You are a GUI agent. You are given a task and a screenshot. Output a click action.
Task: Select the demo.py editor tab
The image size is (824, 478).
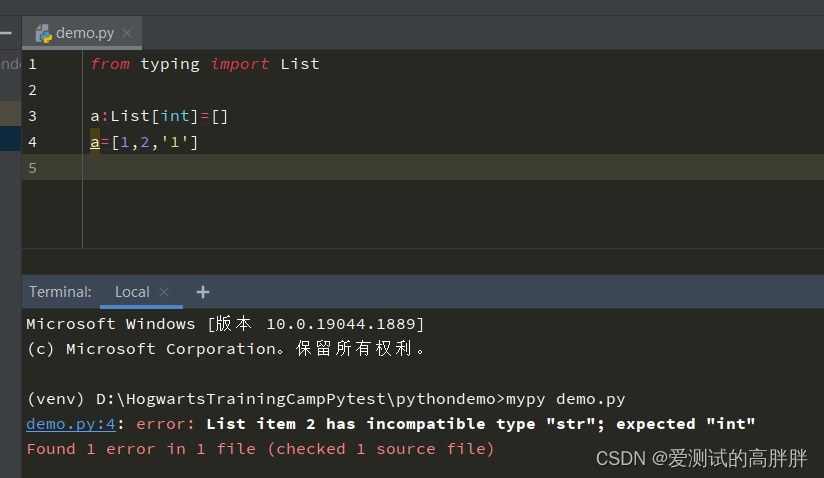click(82, 33)
